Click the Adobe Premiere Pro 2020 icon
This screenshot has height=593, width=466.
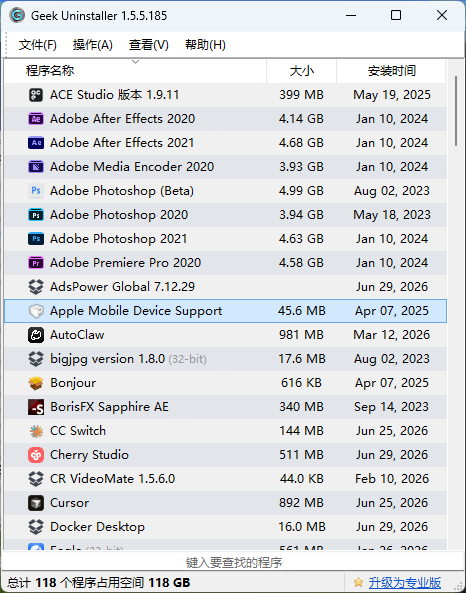click(36, 263)
